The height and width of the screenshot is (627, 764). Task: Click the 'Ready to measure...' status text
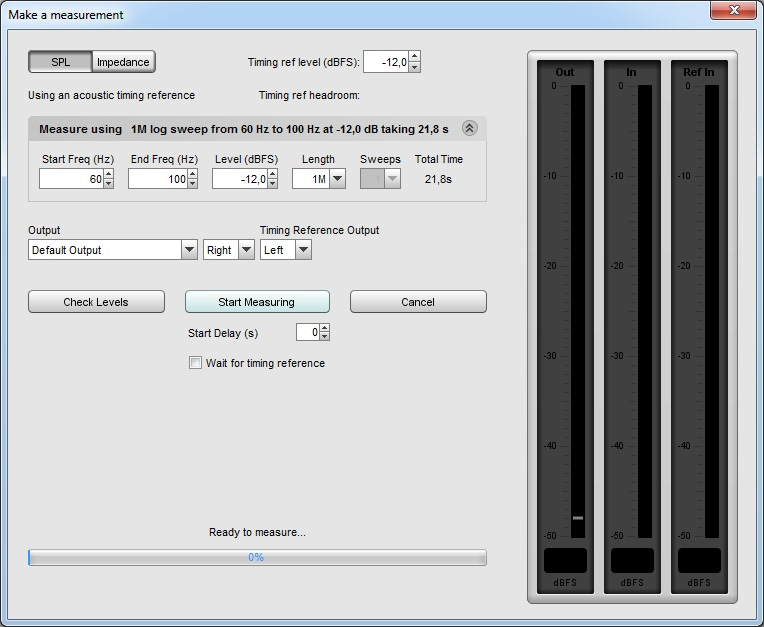click(x=257, y=532)
